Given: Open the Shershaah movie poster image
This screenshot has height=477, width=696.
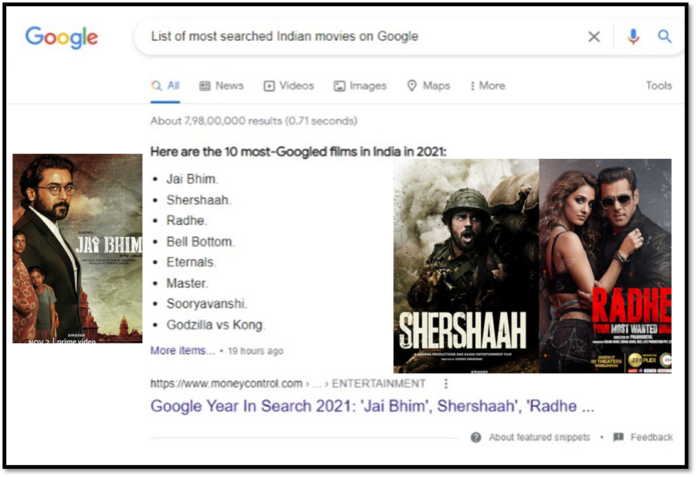Looking at the screenshot, I should tap(466, 266).
